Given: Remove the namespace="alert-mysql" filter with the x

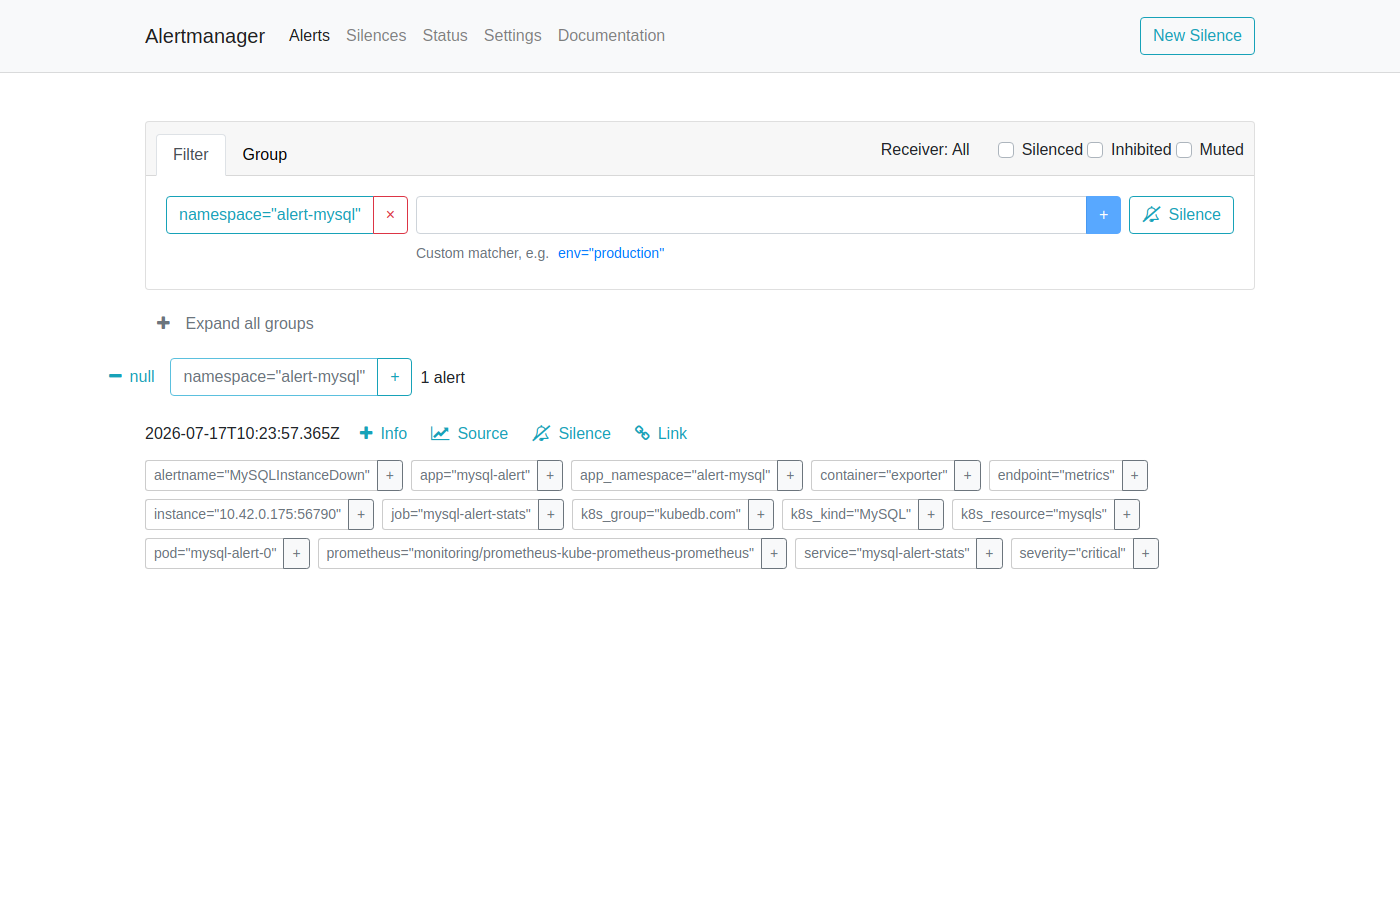Looking at the screenshot, I should [x=390, y=215].
